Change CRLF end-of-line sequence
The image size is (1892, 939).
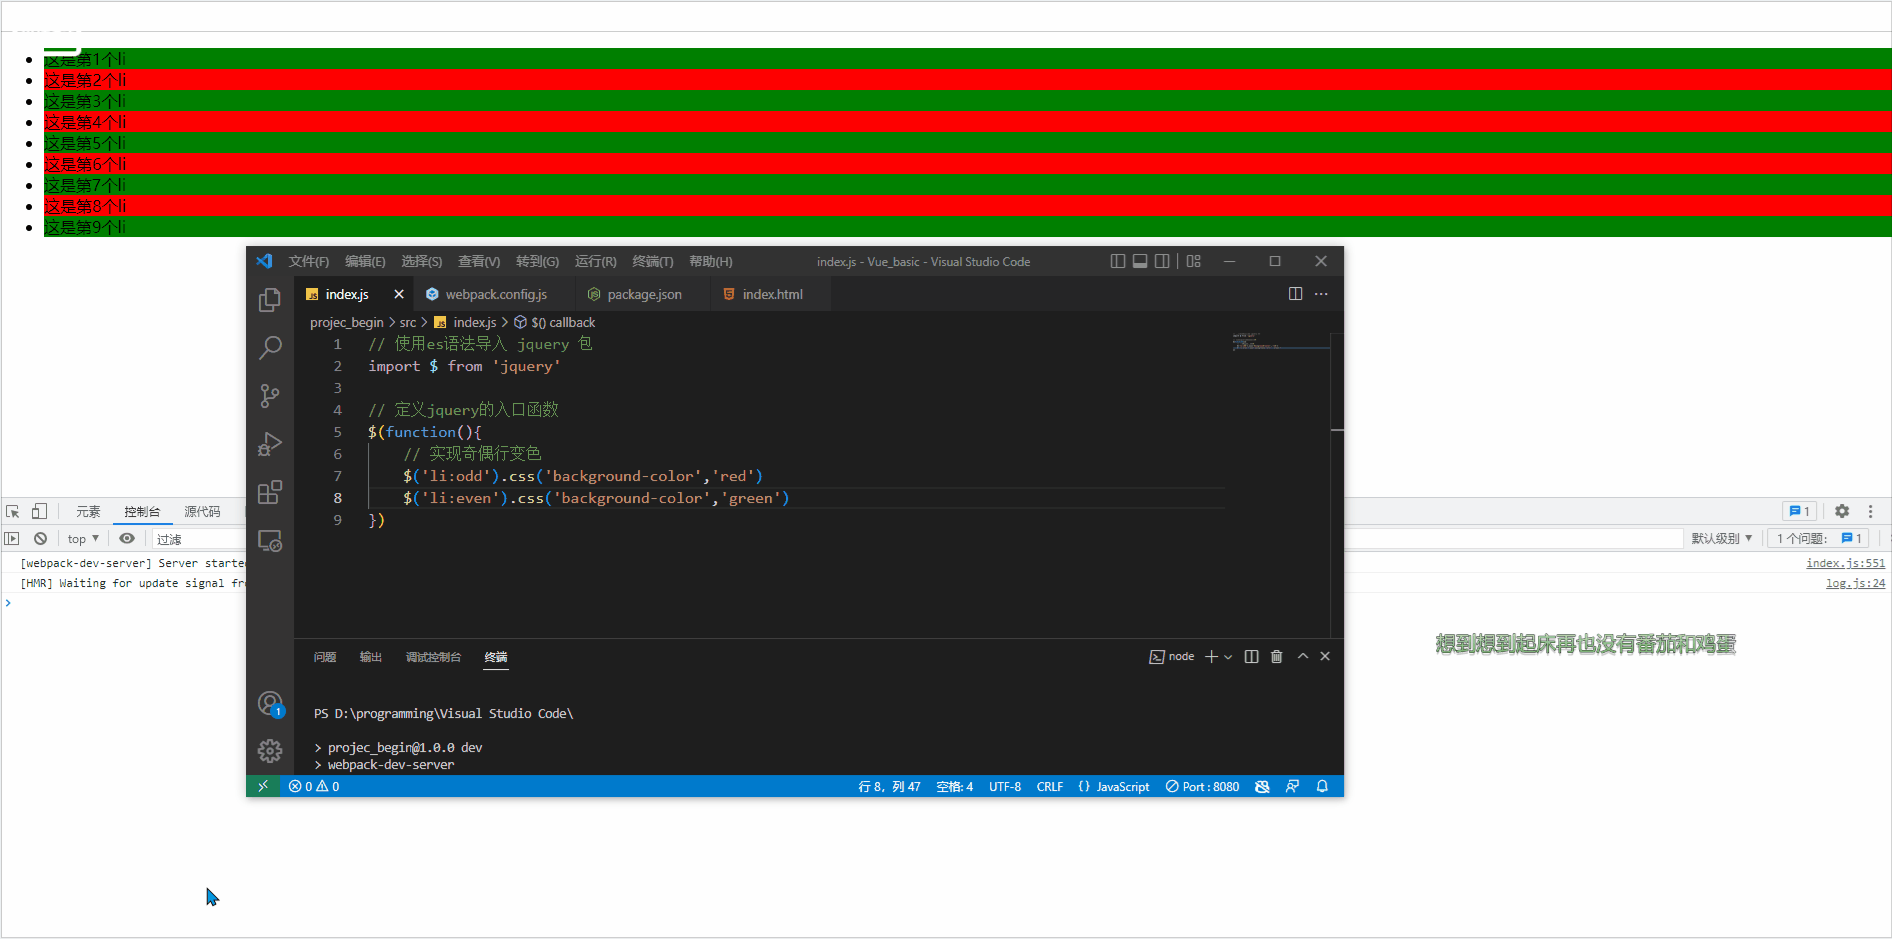pyautogui.click(x=1050, y=787)
